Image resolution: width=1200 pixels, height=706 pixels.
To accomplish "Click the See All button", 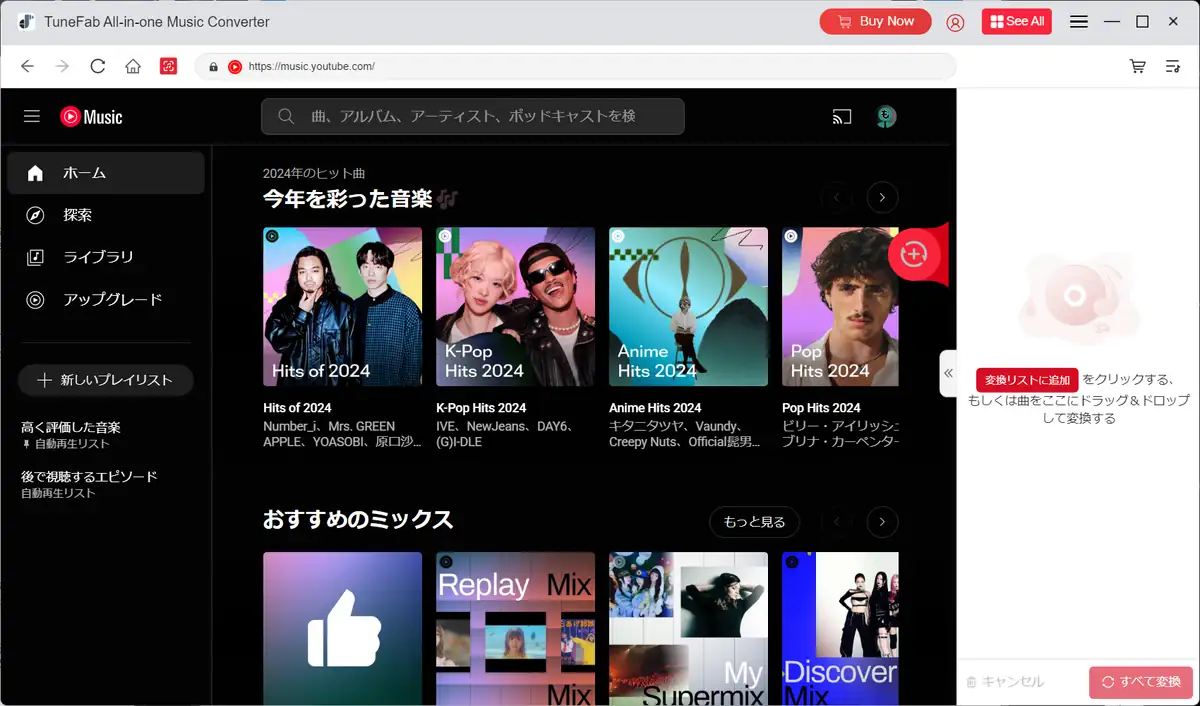I will [1016, 21].
